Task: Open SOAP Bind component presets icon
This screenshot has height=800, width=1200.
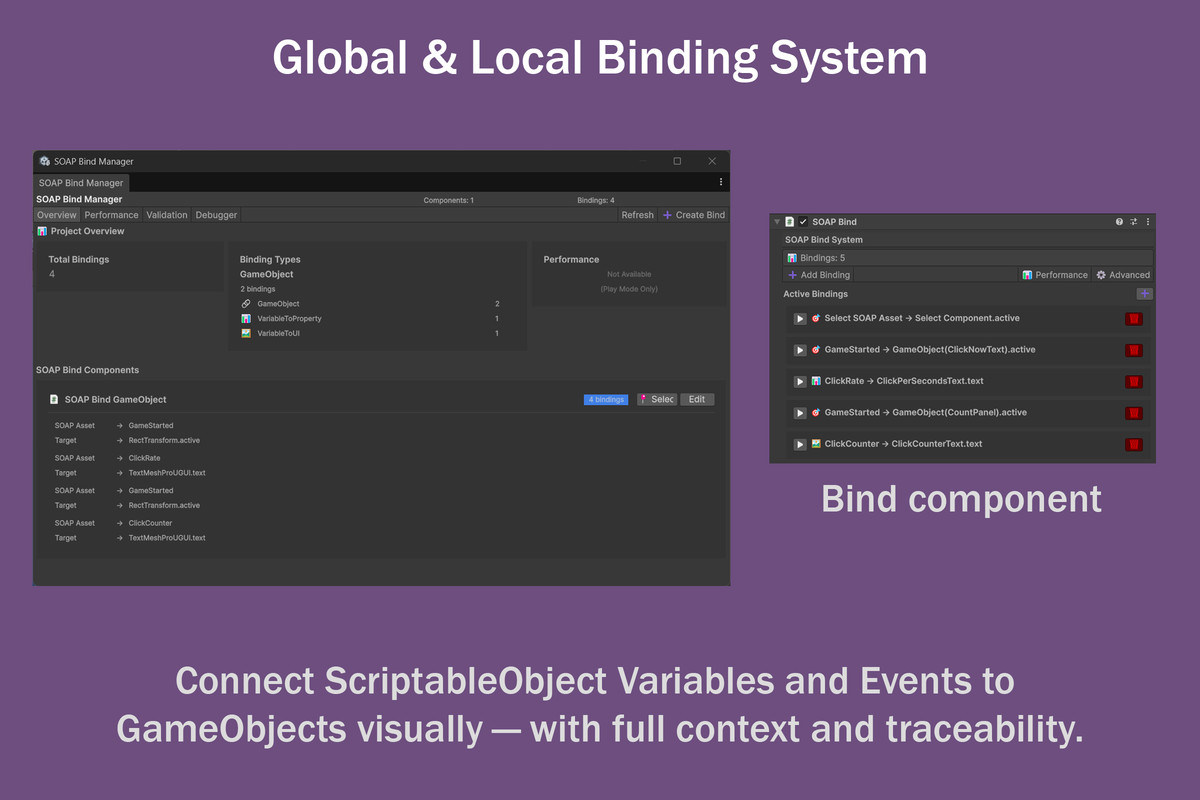Action: click(x=1134, y=222)
